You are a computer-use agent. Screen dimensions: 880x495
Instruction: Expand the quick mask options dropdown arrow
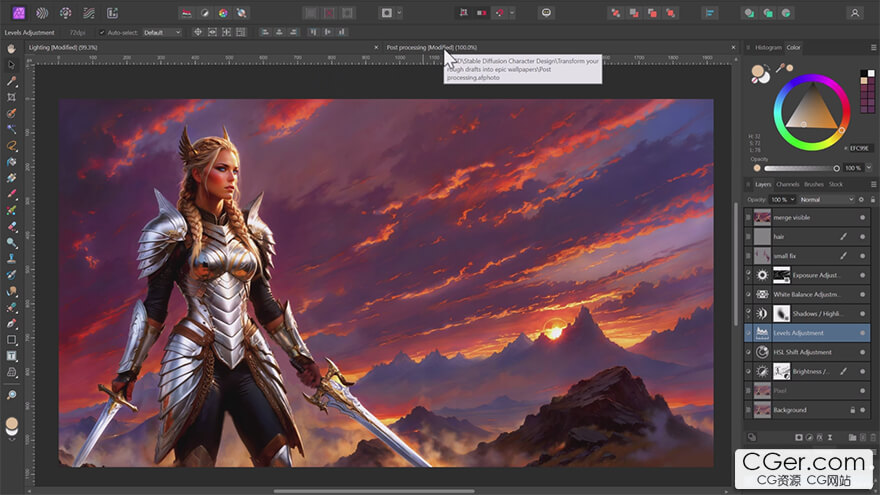(x=399, y=13)
